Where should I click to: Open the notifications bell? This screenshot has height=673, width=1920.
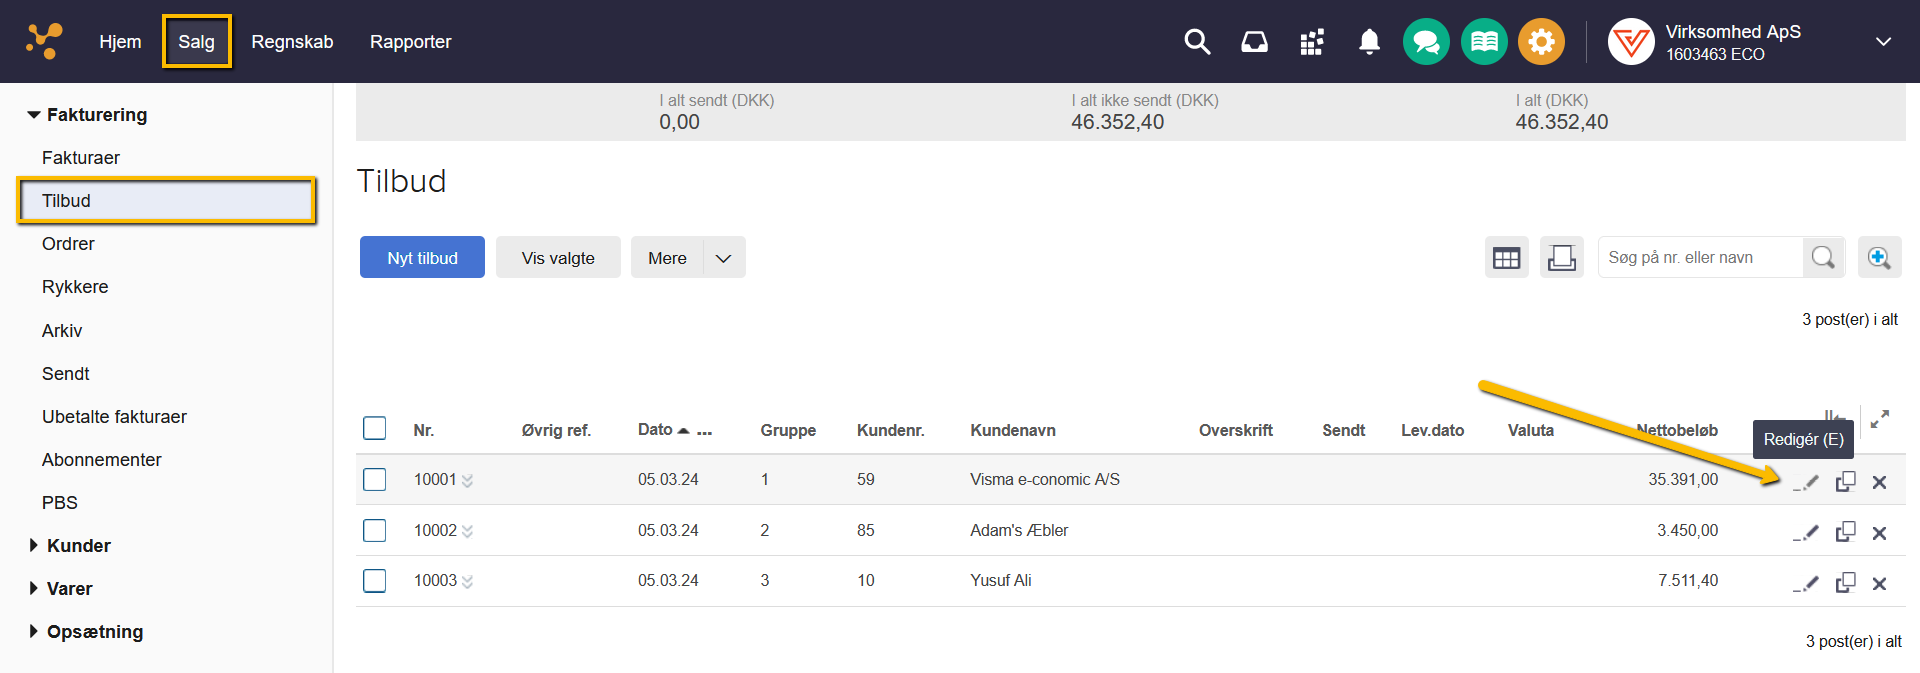coord(1369,42)
